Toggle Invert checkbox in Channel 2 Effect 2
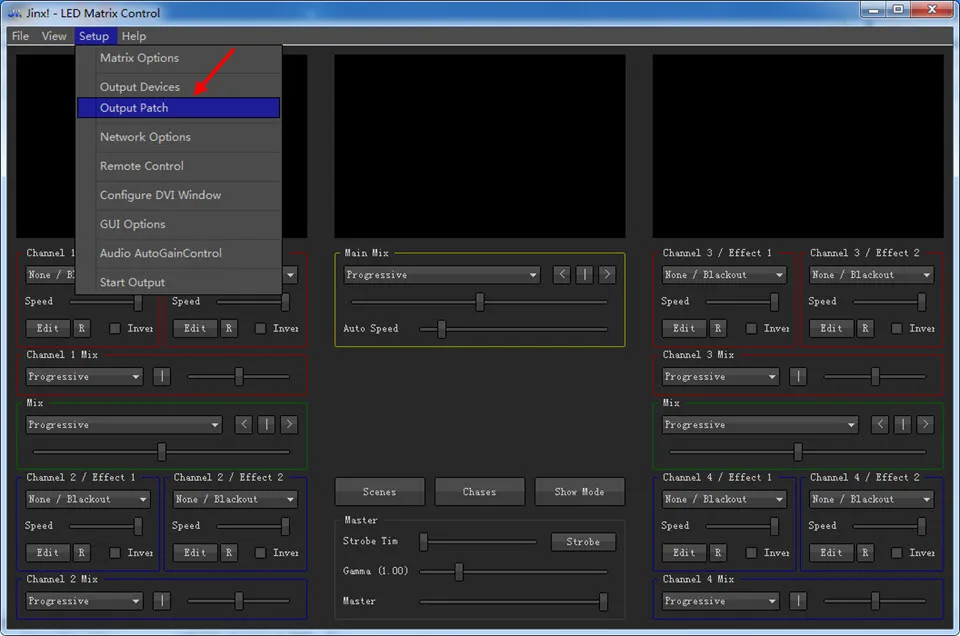The height and width of the screenshot is (636, 960). click(260, 553)
